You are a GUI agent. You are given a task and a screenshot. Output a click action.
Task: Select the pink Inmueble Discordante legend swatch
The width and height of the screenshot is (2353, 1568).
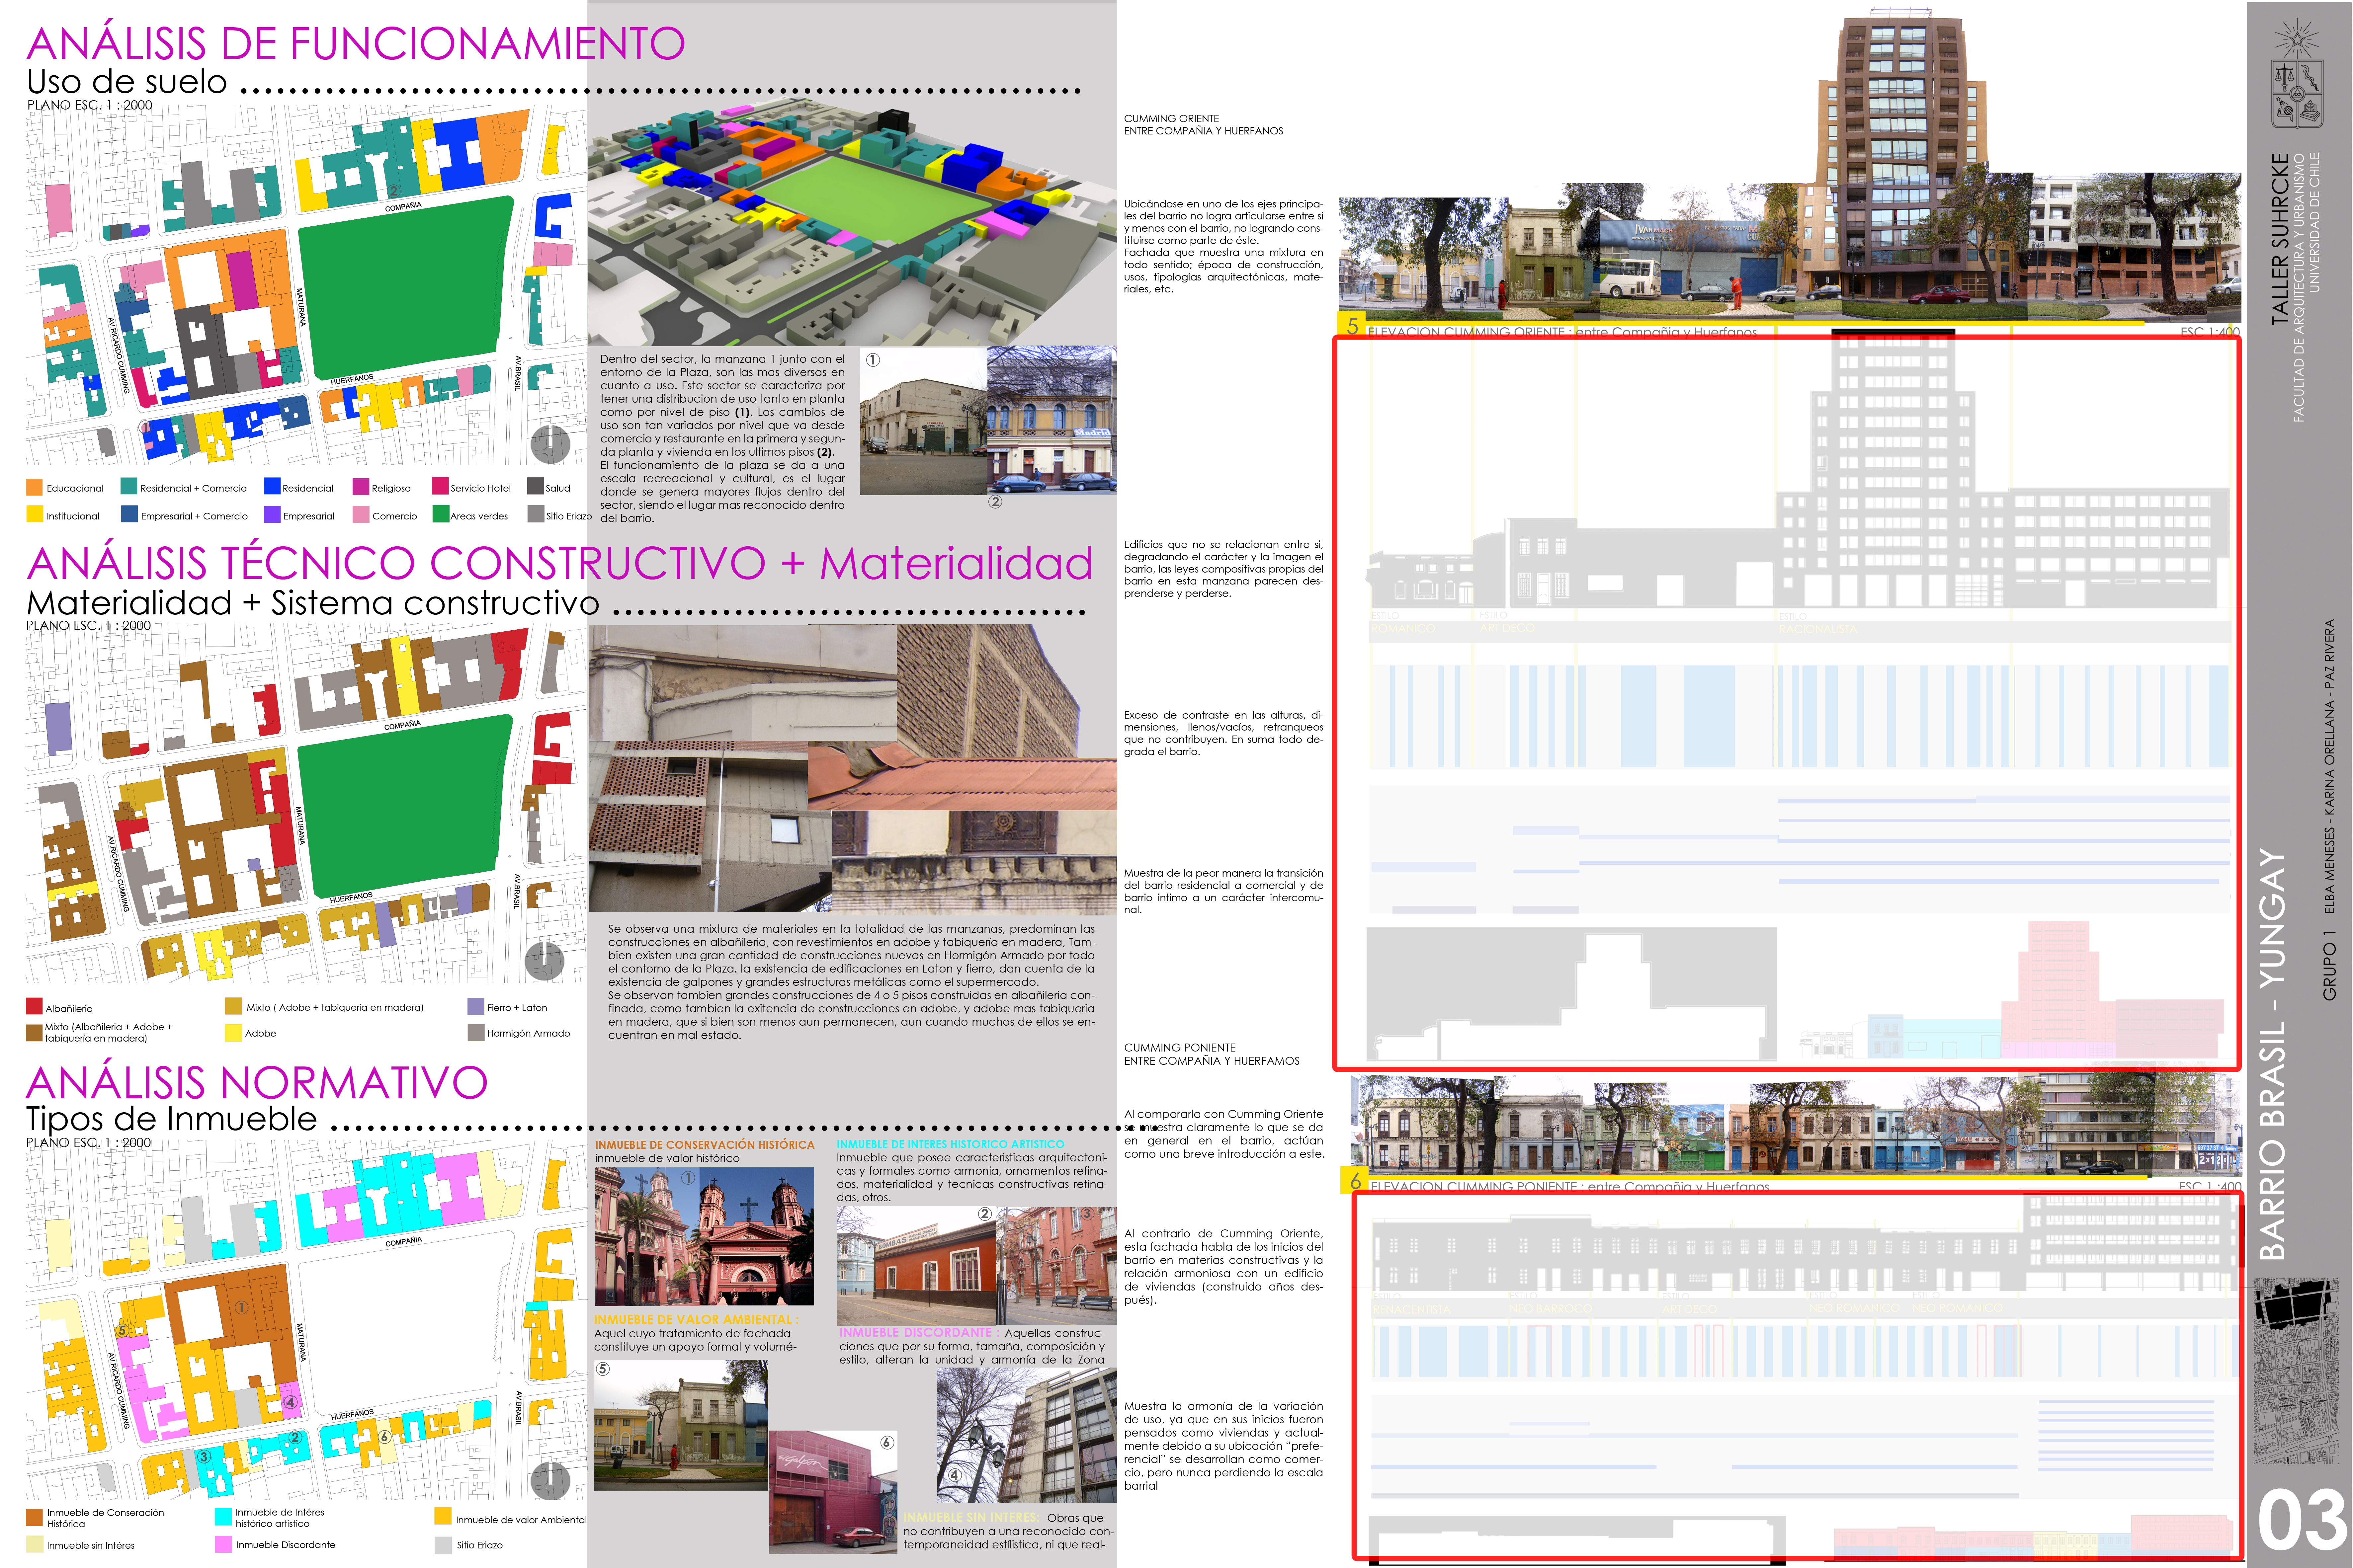click(223, 1544)
